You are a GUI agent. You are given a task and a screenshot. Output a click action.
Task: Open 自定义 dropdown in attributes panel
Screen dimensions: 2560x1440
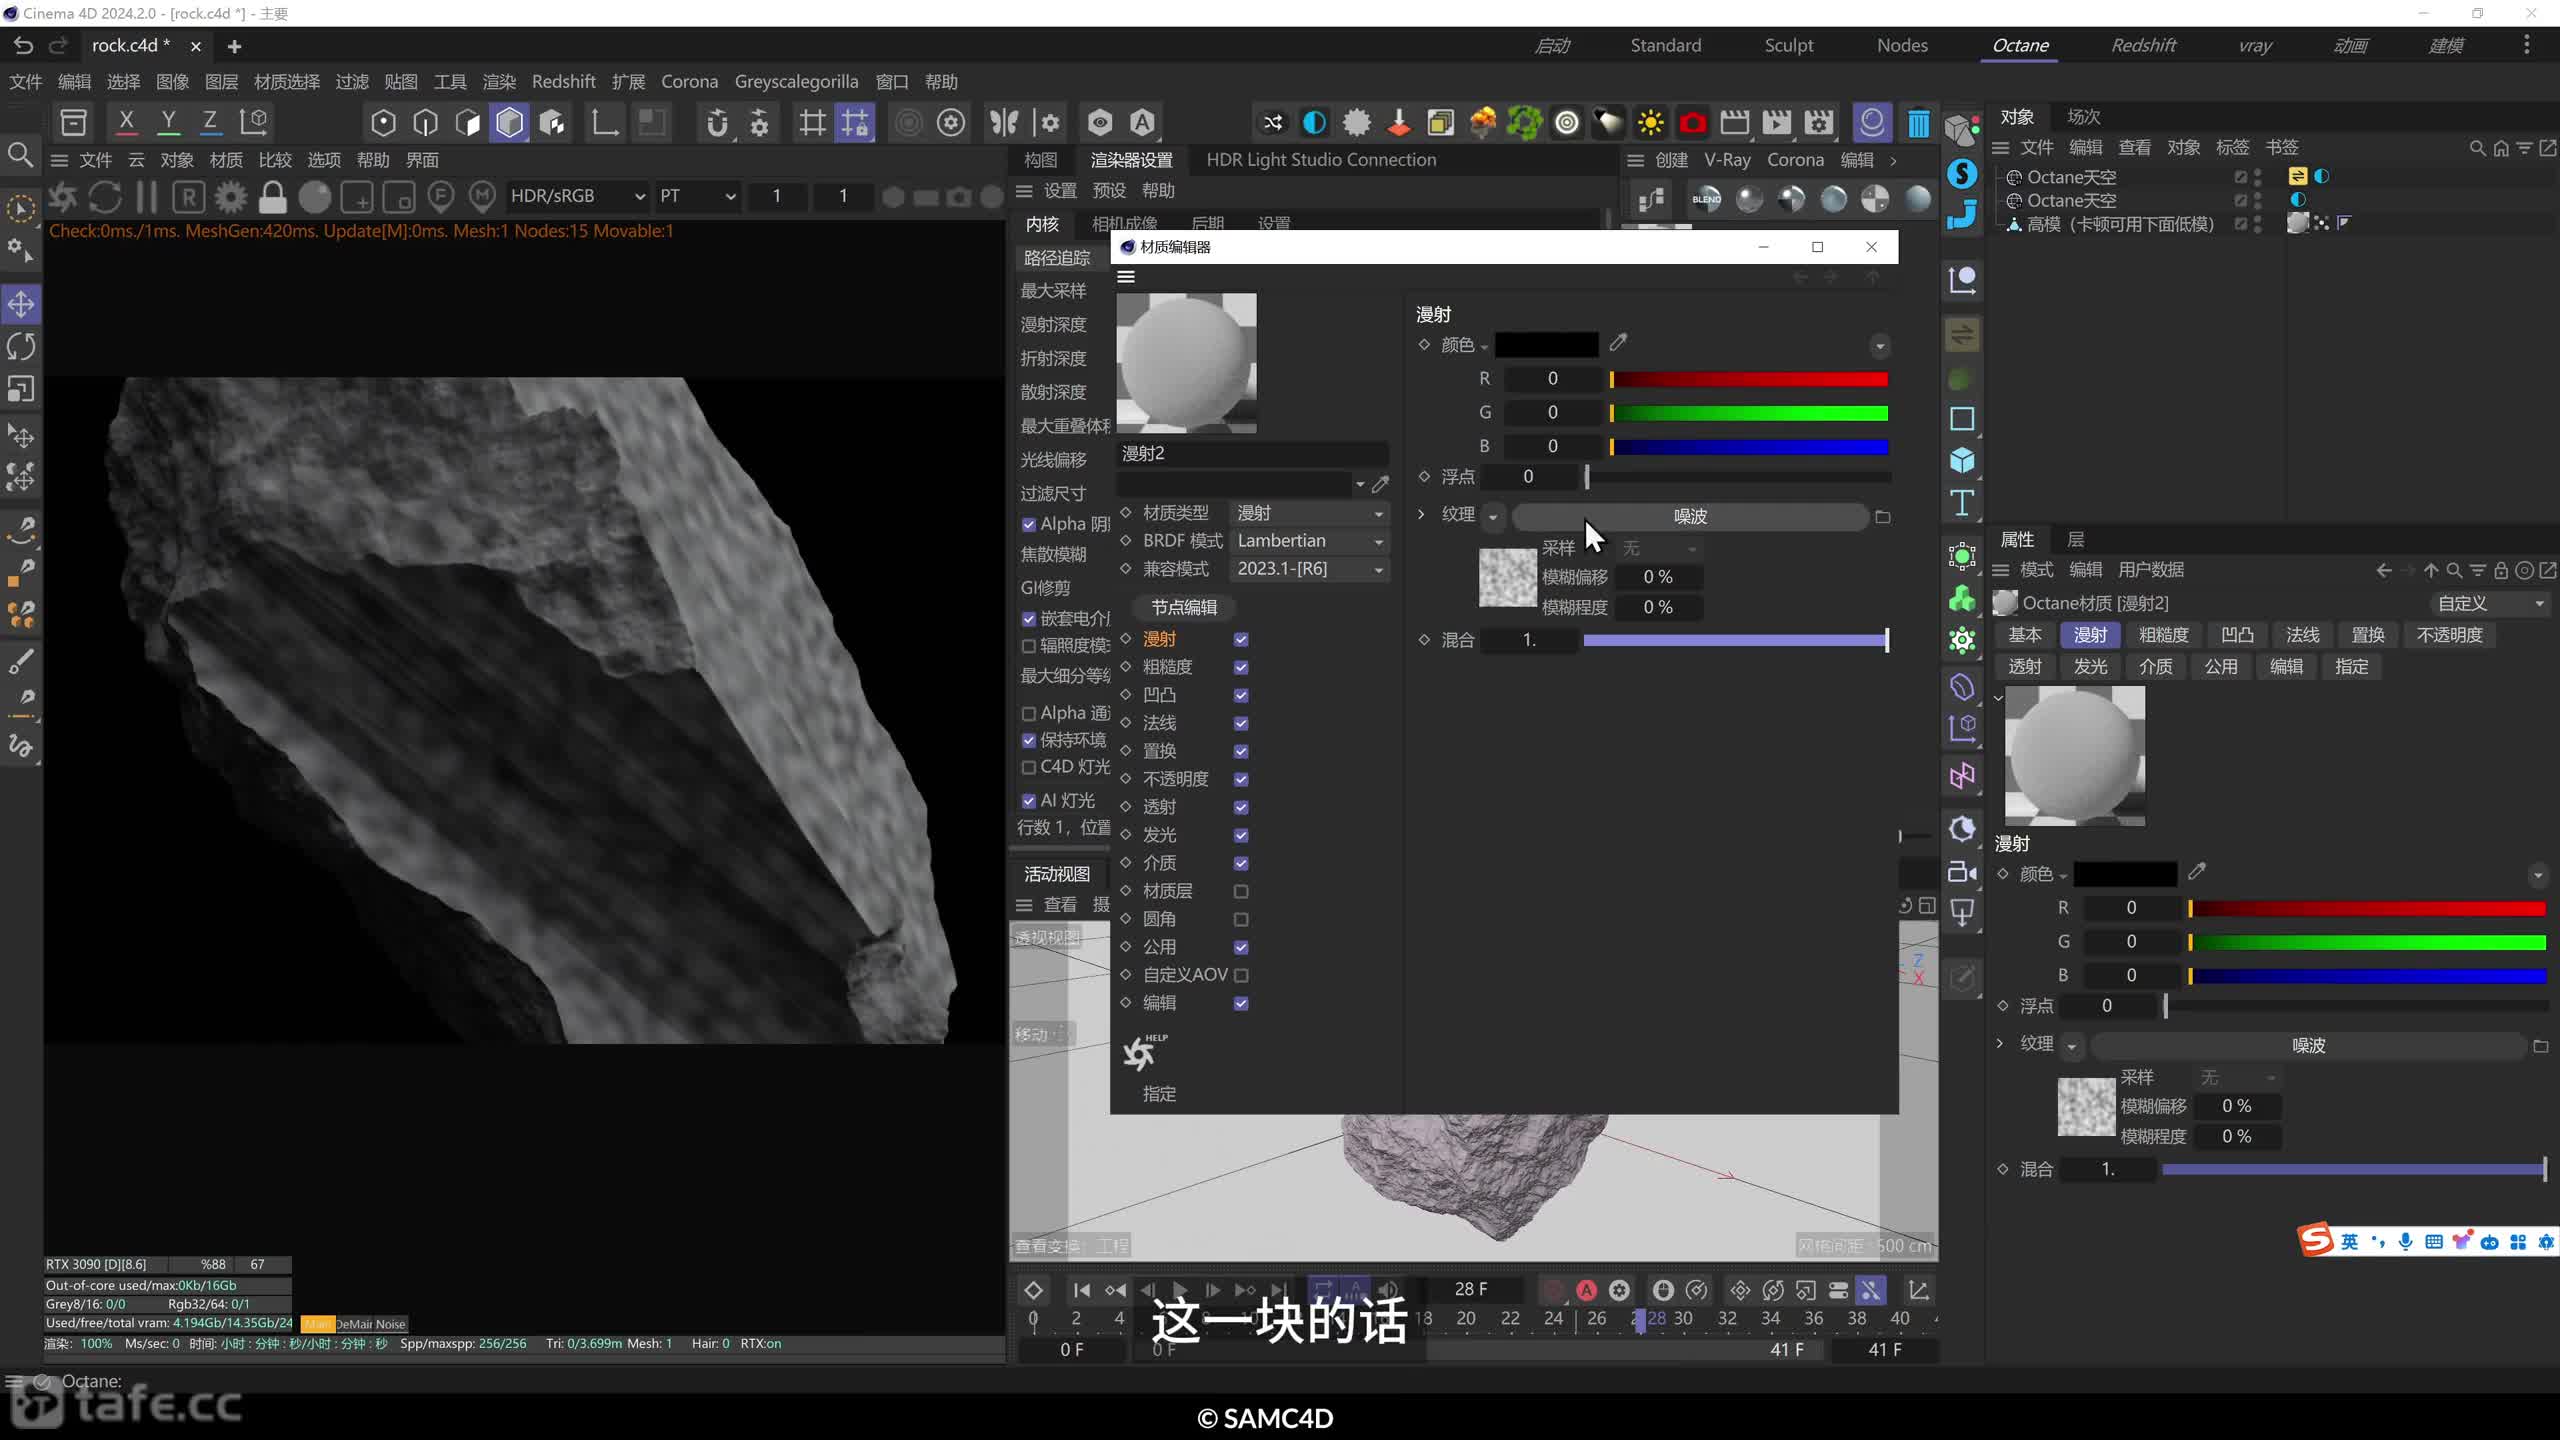click(x=2490, y=603)
